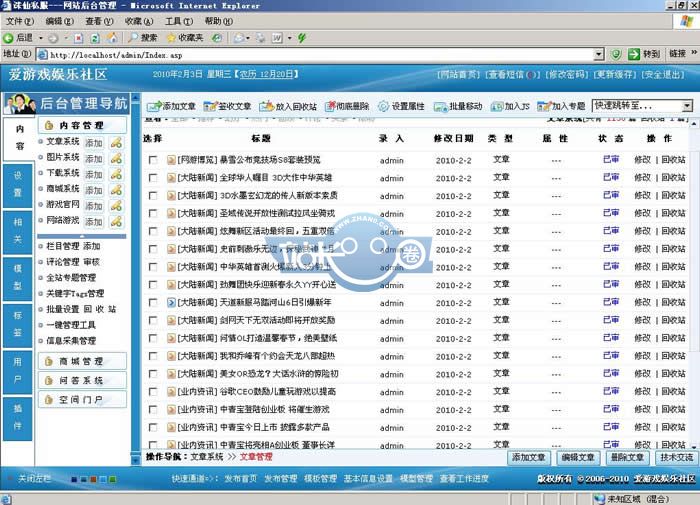Click the article icon before 暴雪公布竞技场S8套装预览
This screenshot has width=700, height=505.
[171, 160]
